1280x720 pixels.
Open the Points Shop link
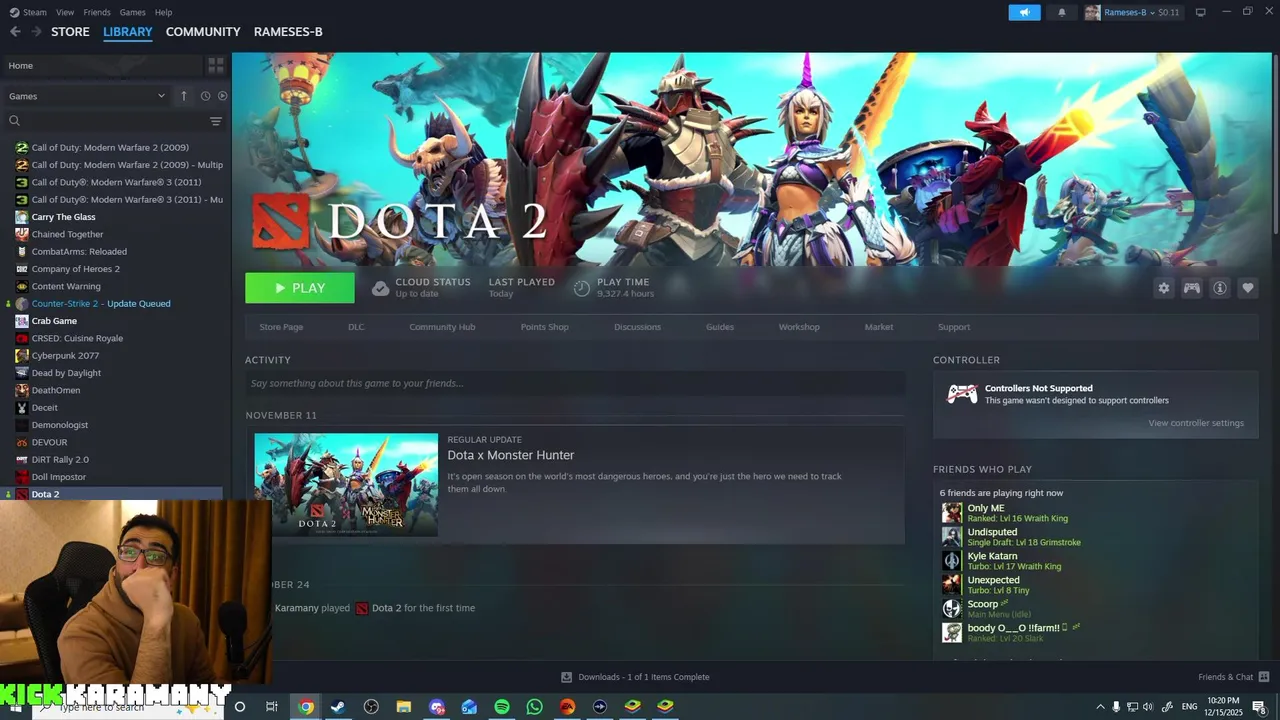click(x=544, y=327)
